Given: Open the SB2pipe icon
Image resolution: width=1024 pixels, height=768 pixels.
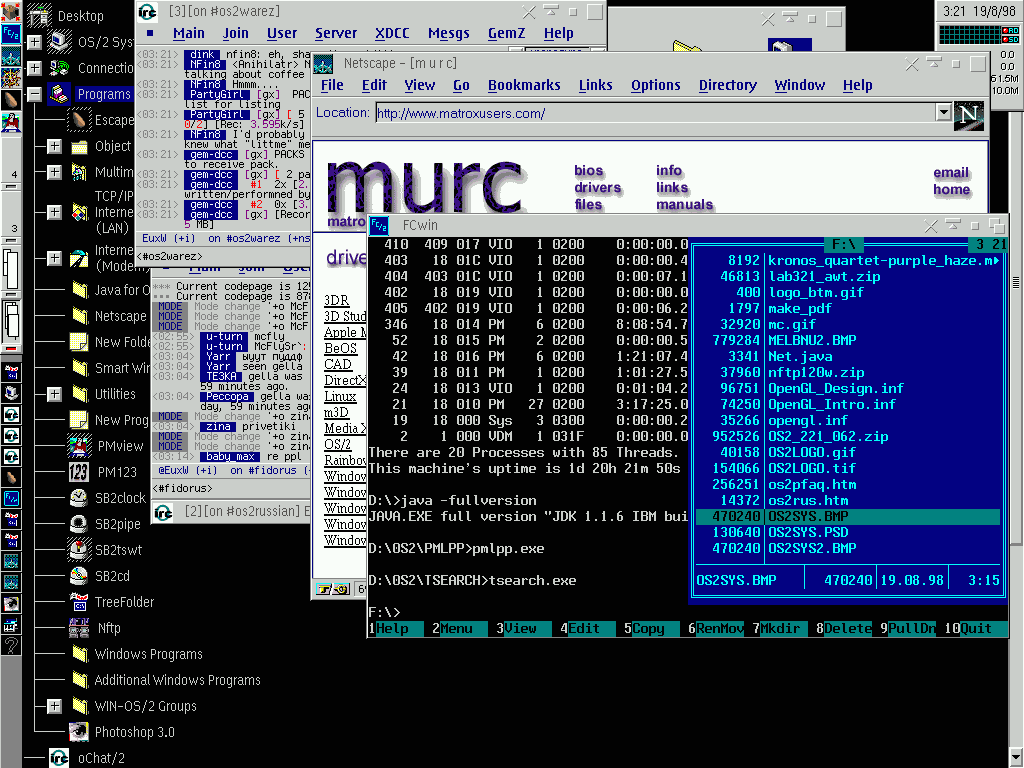Looking at the screenshot, I should [79, 524].
